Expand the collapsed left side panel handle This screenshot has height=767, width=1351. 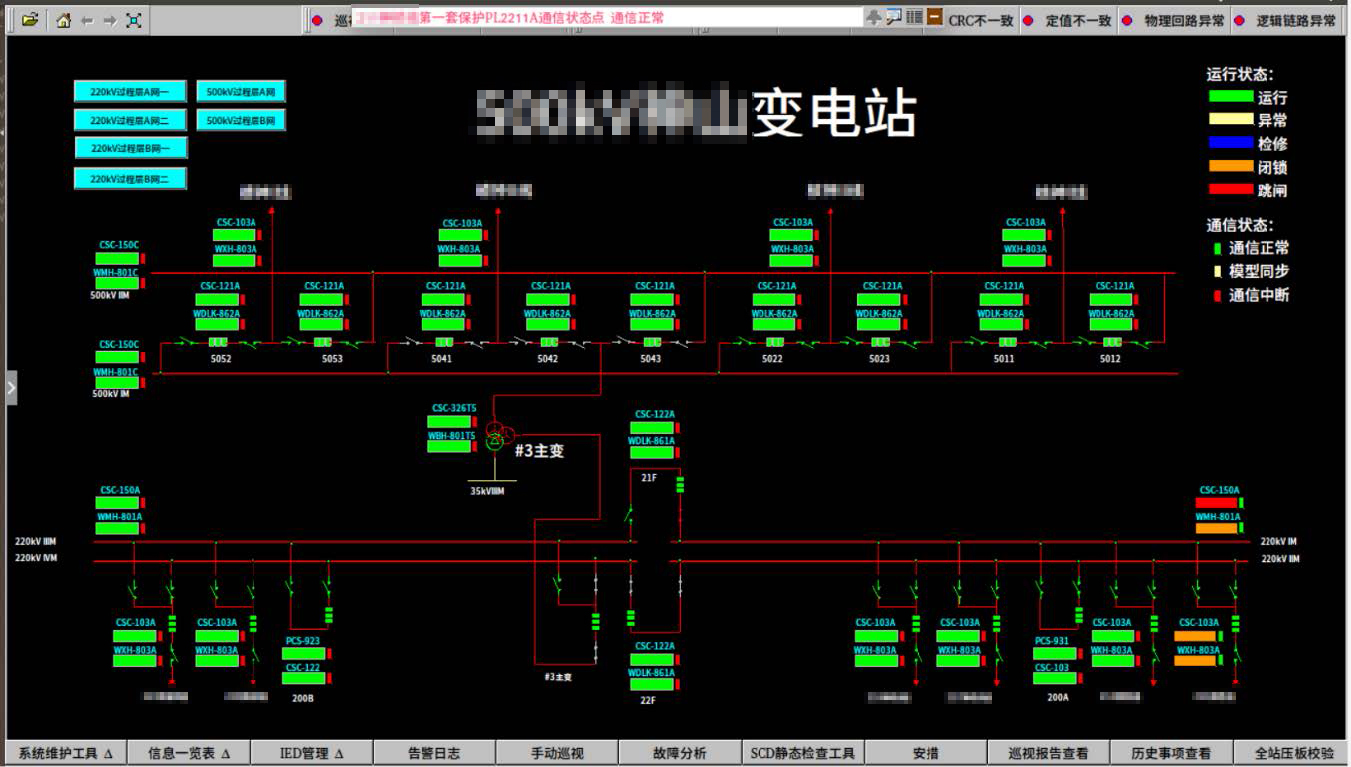click(11, 387)
